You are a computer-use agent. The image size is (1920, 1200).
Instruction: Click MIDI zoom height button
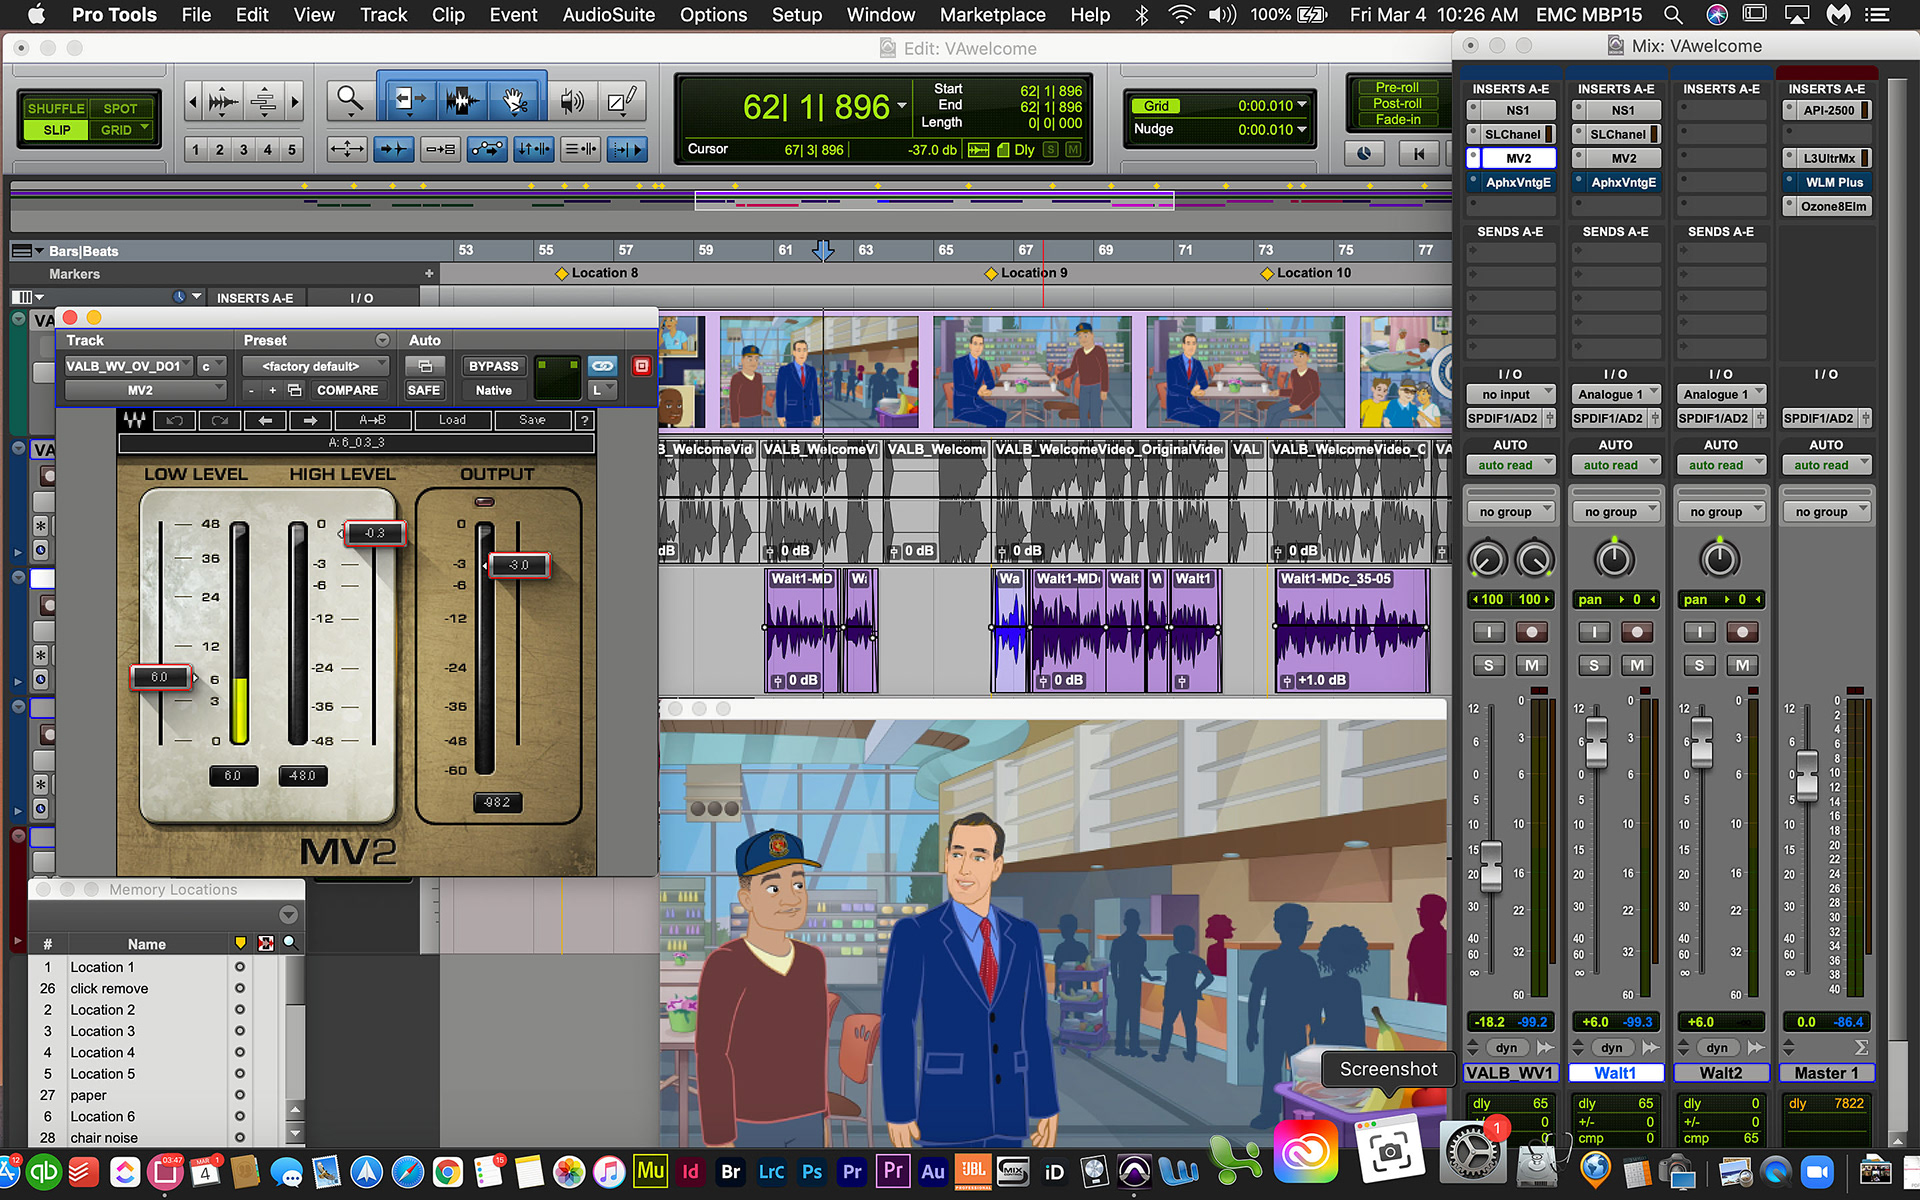[264, 101]
